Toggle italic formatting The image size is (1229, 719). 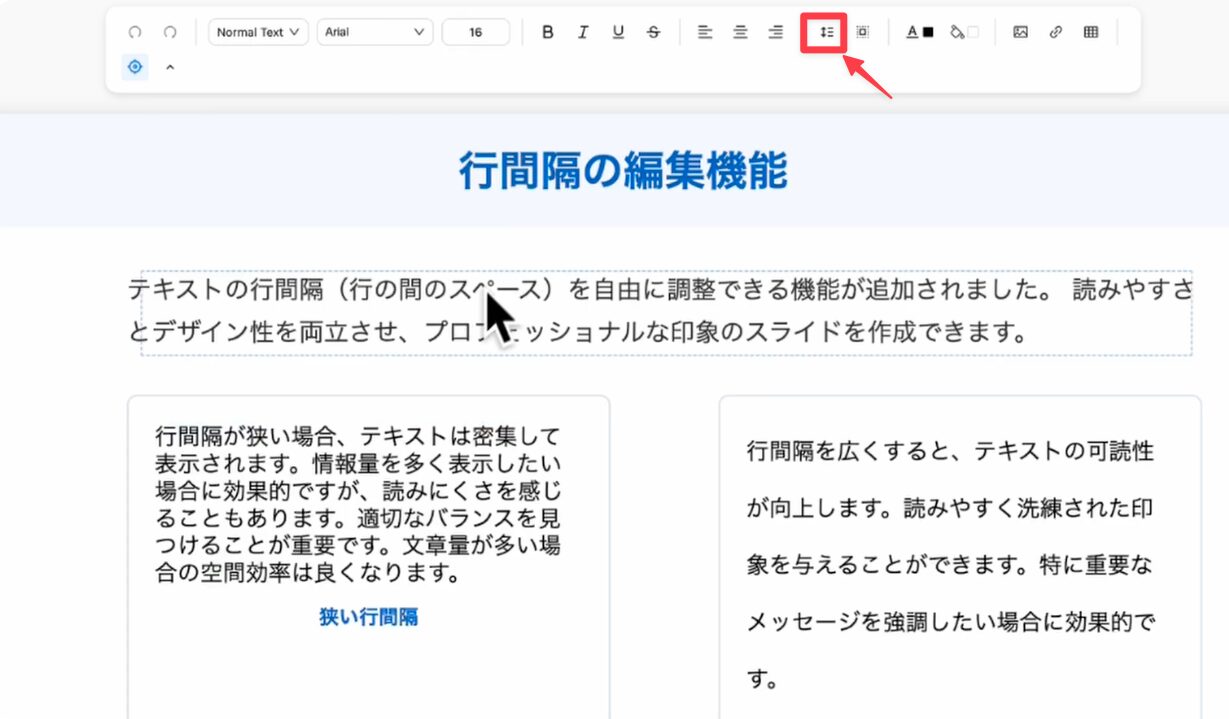pyautogui.click(x=583, y=32)
